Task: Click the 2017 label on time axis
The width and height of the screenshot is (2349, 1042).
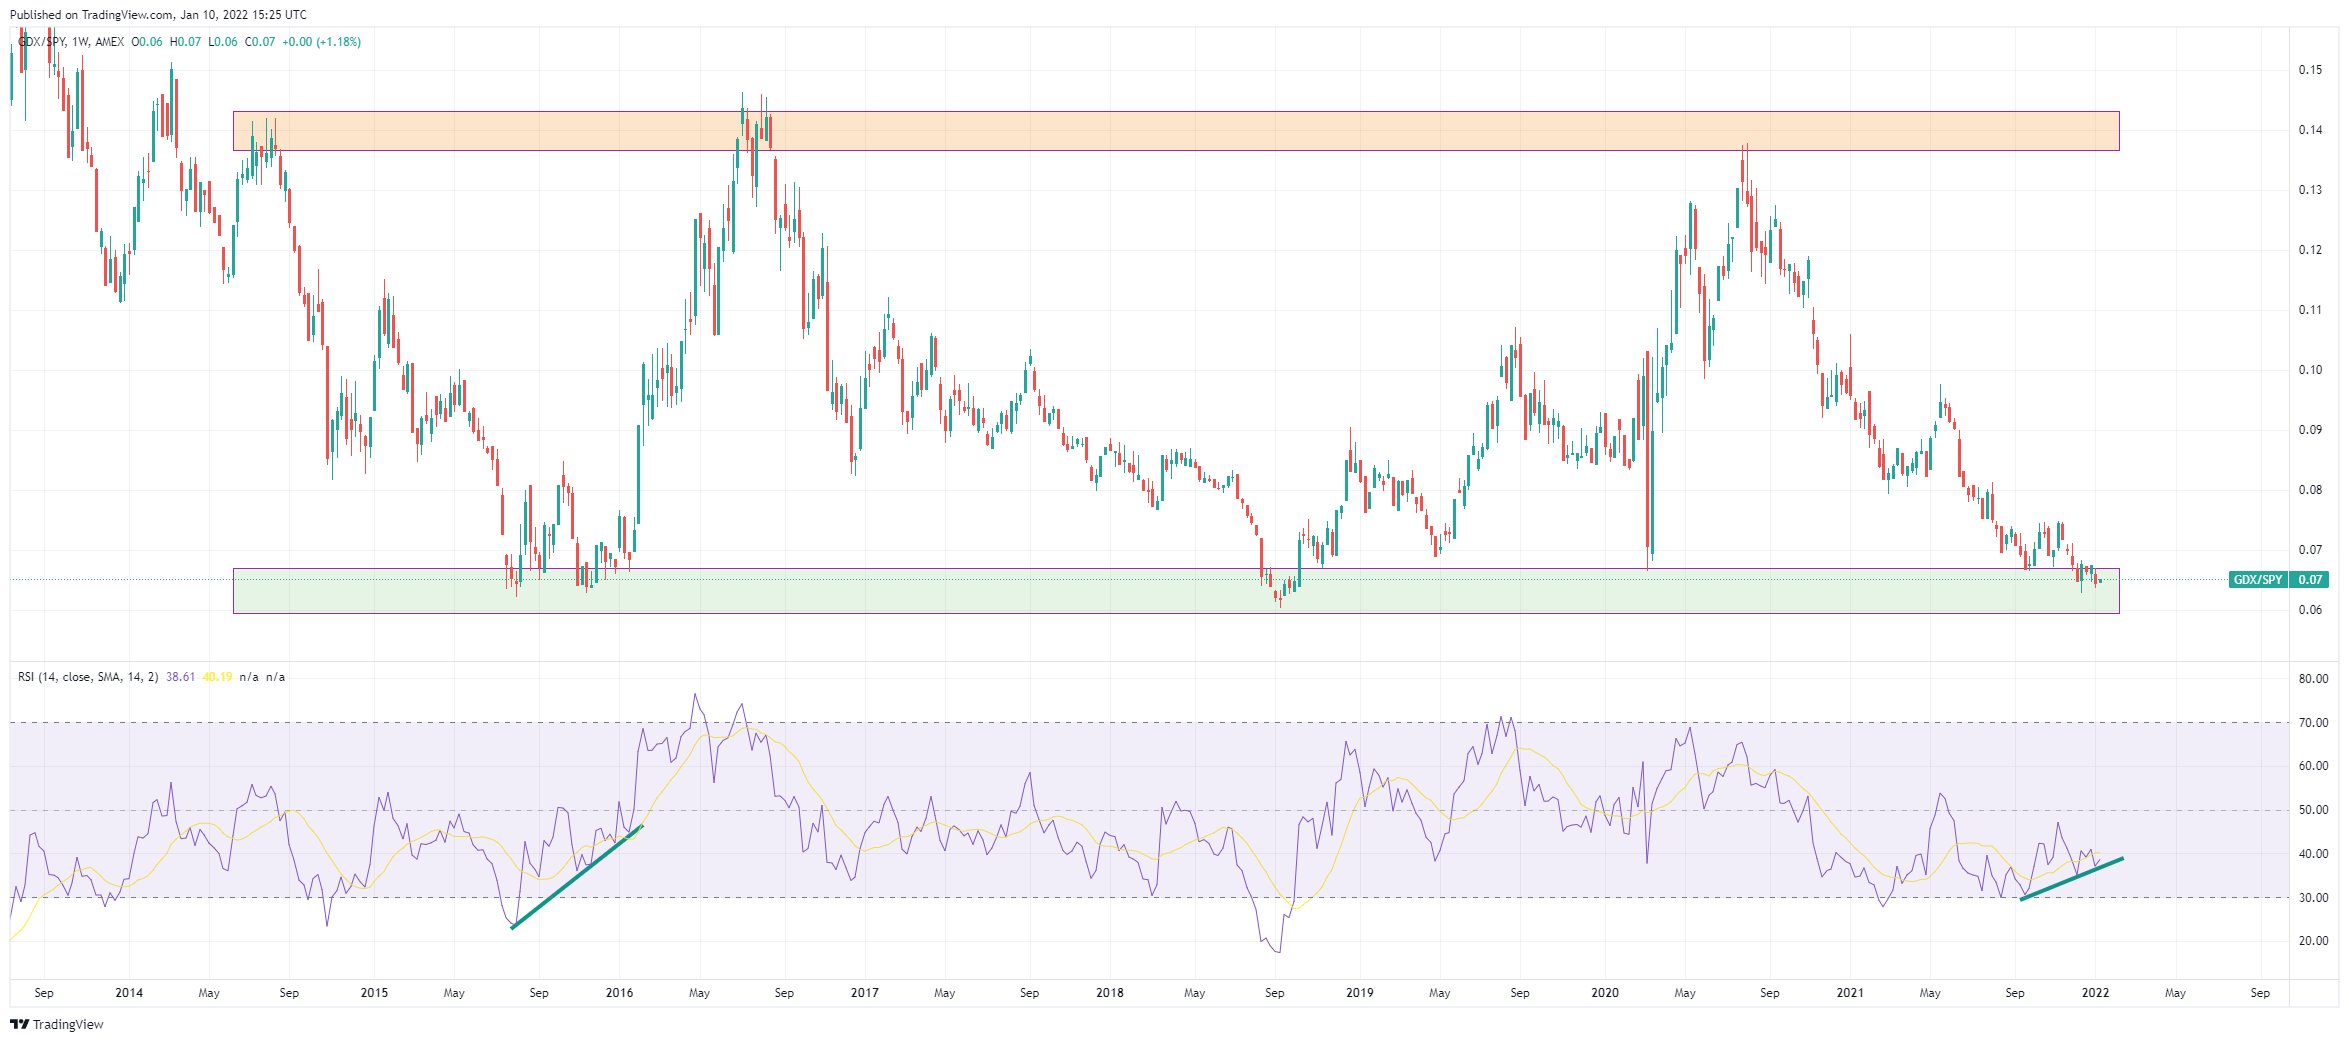Action: point(864,993)
